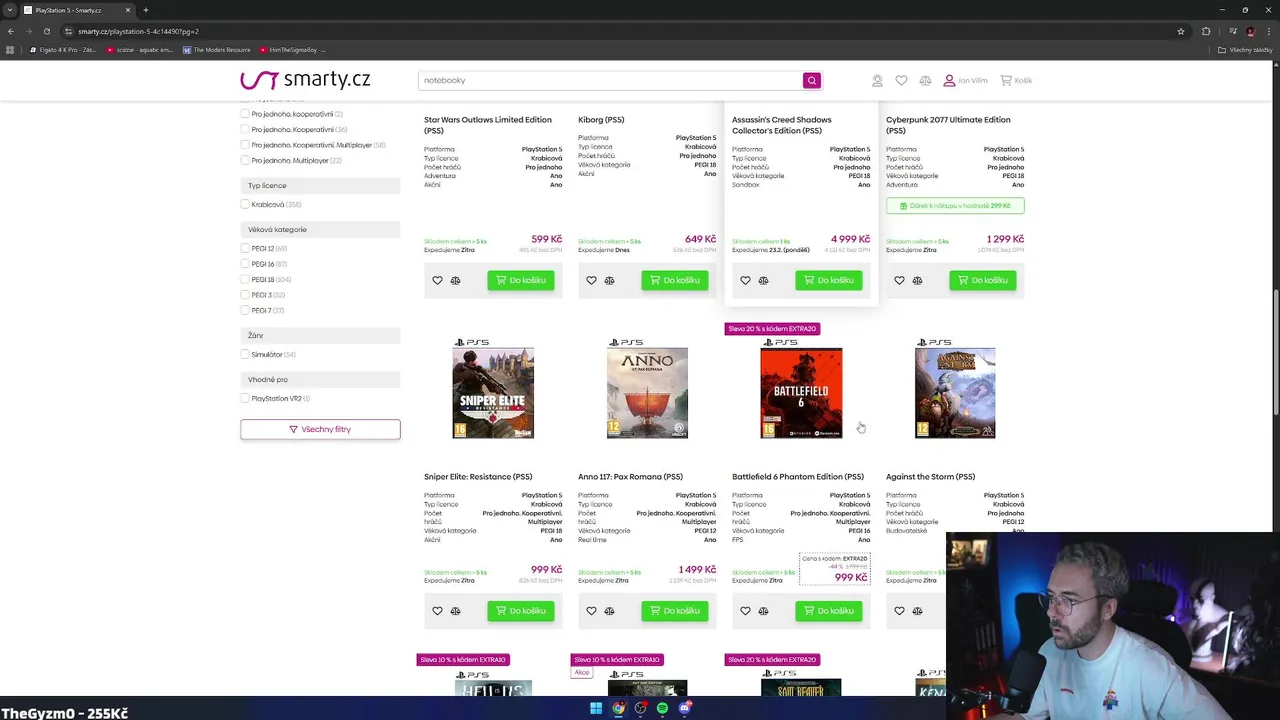Screen dimensions: 1280x720
Task: Open the Všechny záložky bookmarks folder
Action: [x=1245, y=50]
